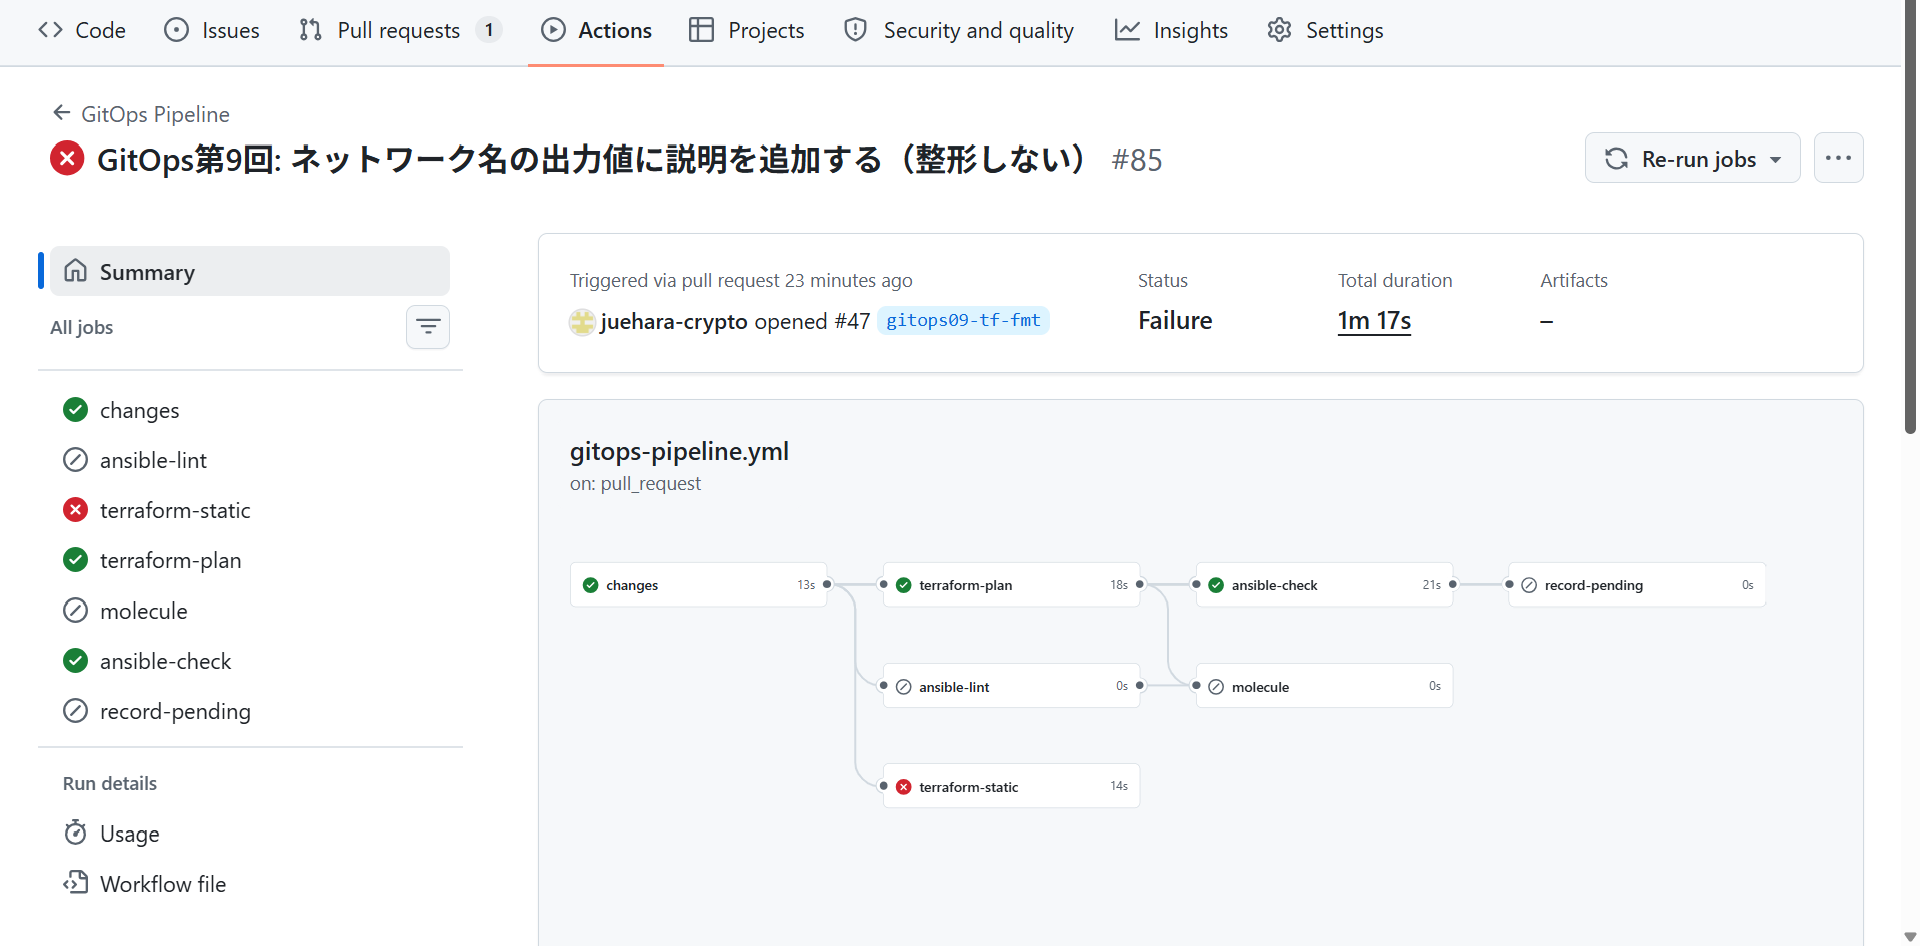This screenshot has width=1920, height=946.
Task: Open the three-dot more options menu
Action: pyautogui.click(x=1838, y=158)
